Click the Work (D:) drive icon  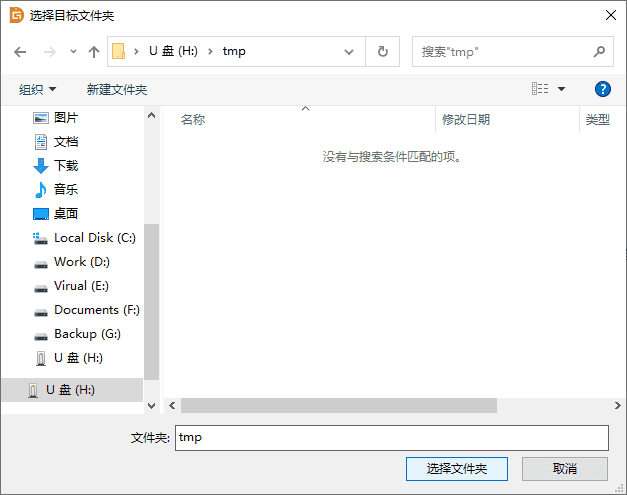40,264
